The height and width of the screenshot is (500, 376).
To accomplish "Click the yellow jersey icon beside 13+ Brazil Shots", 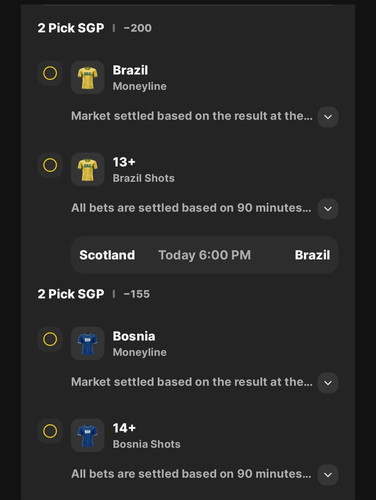I will pyautogui.click(x=88, y=169).
